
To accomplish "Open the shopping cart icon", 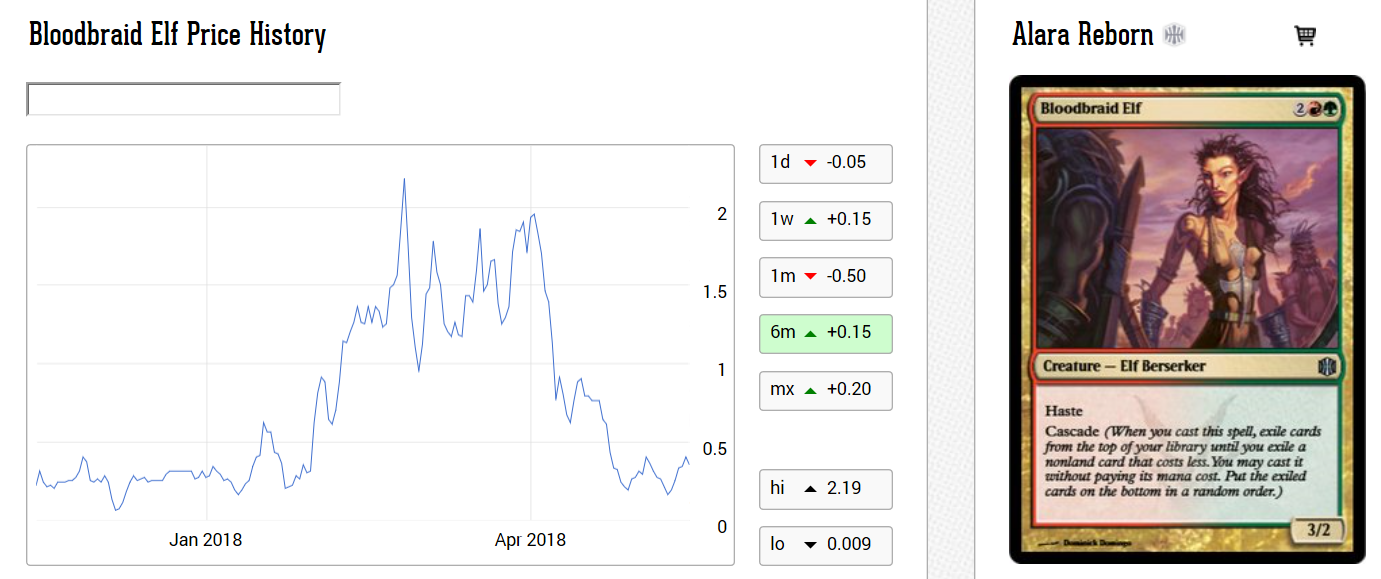I will (x=1304, y=36).
